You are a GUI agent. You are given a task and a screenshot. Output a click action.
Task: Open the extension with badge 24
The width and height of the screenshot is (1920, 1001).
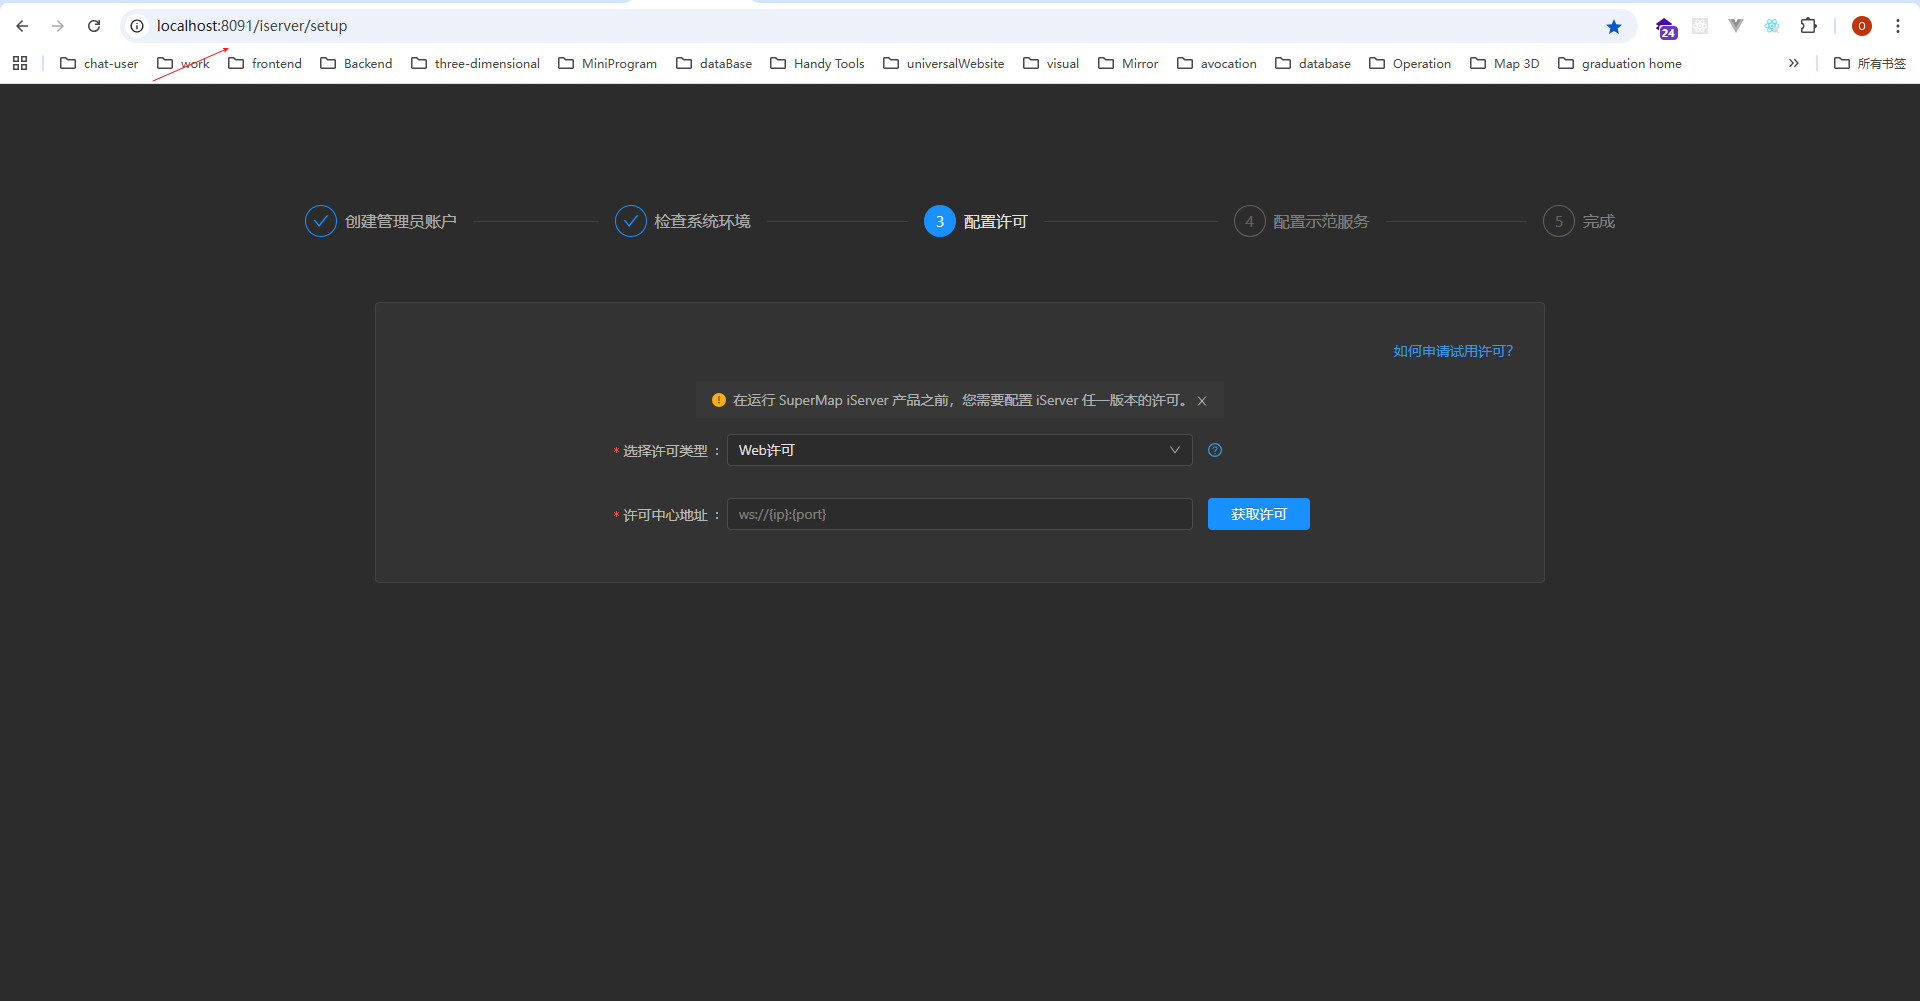1666,28
